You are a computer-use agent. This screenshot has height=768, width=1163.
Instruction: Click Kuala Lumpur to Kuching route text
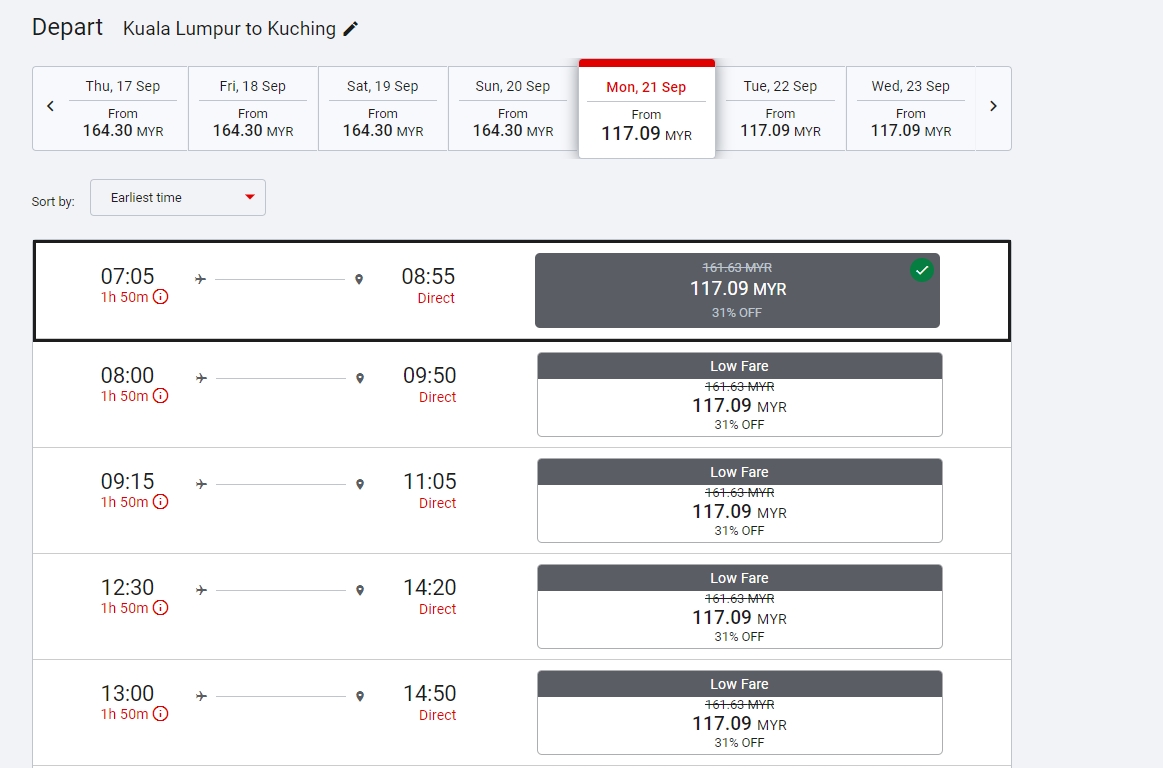[x=229, y=29]
